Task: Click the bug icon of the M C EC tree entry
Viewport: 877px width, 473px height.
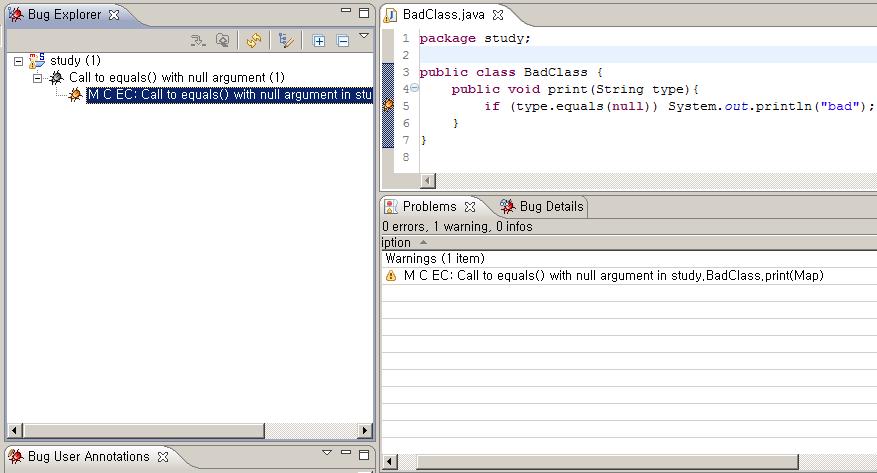Action: pyautogui.click(x=76, y=94)
